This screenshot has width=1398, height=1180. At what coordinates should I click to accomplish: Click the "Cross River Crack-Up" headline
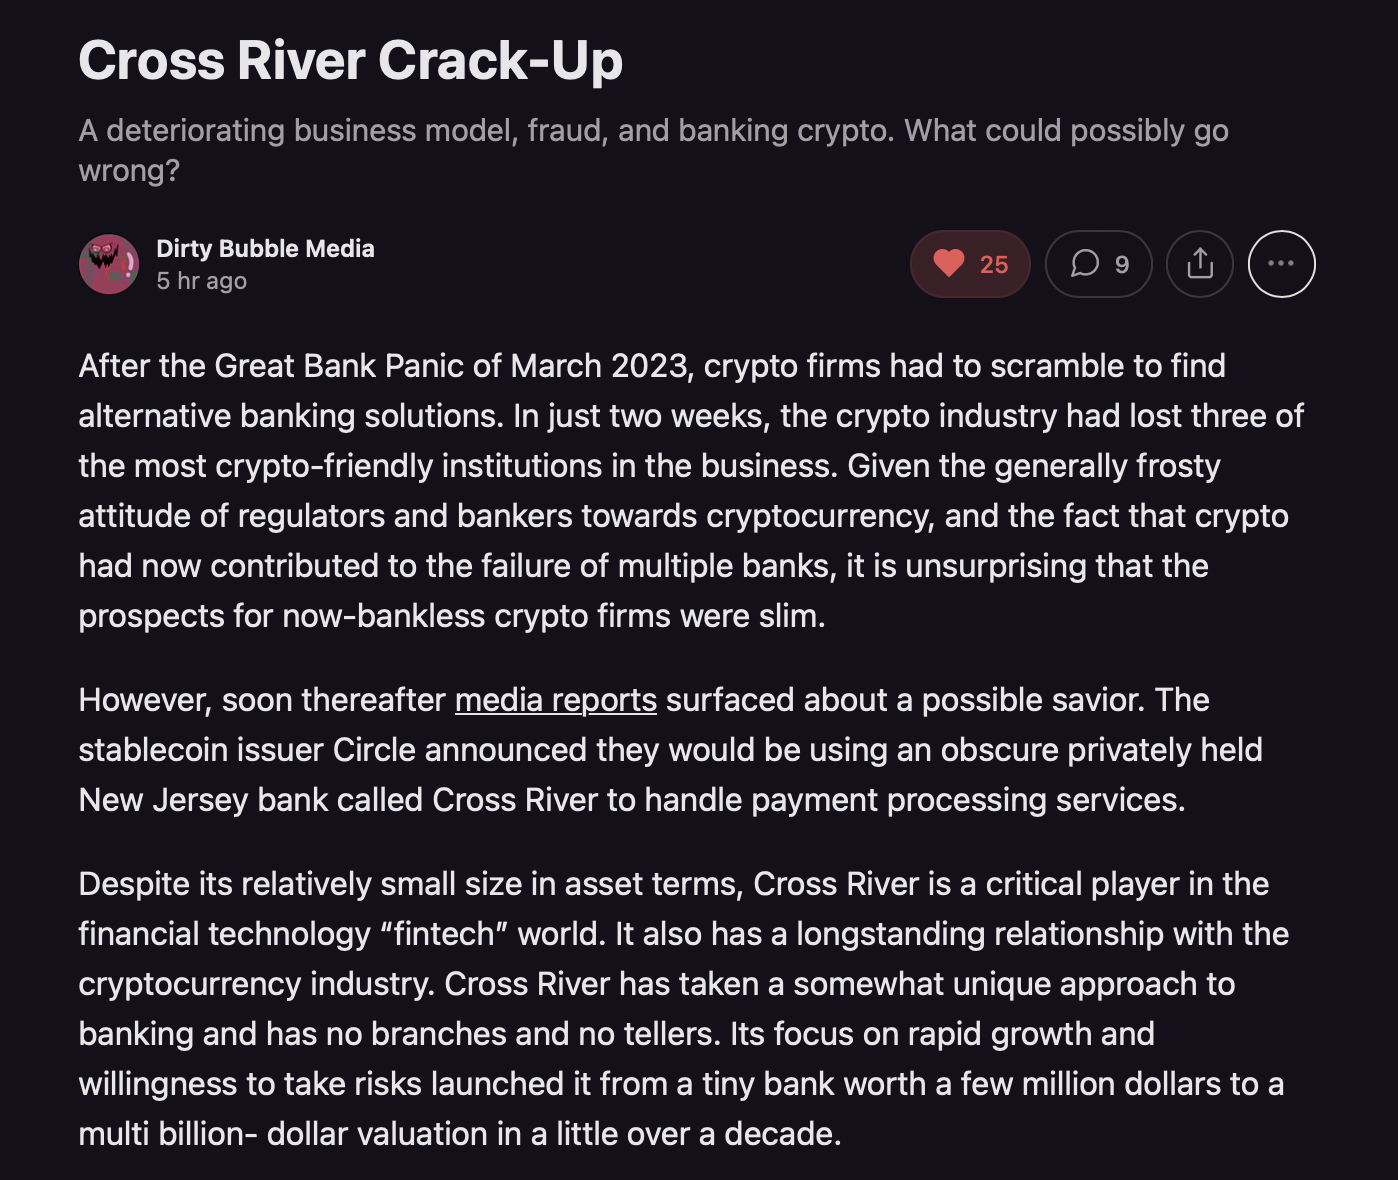click(x=350, y=61)
